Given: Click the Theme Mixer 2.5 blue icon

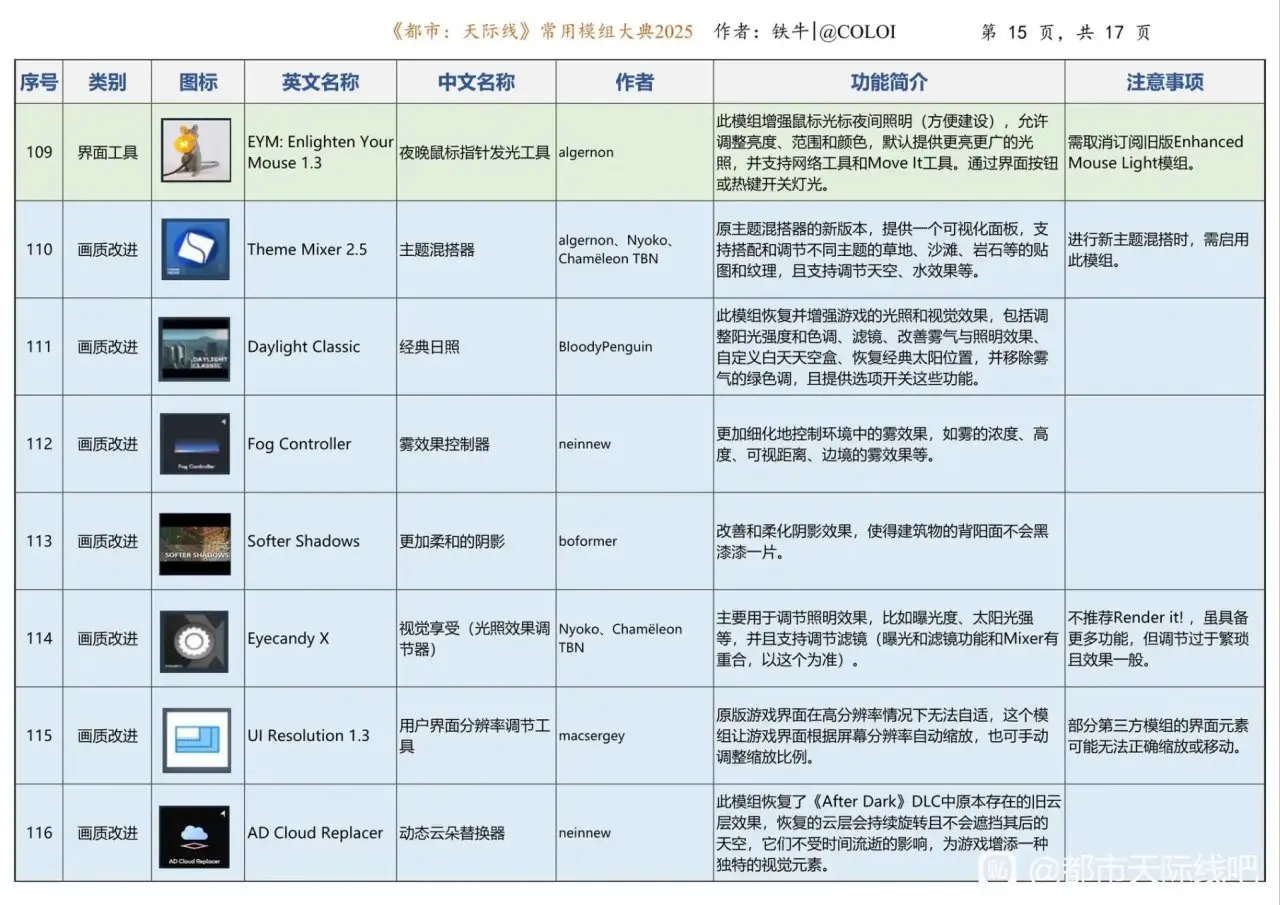Looking at the screenshot, I should pos(196,249).
